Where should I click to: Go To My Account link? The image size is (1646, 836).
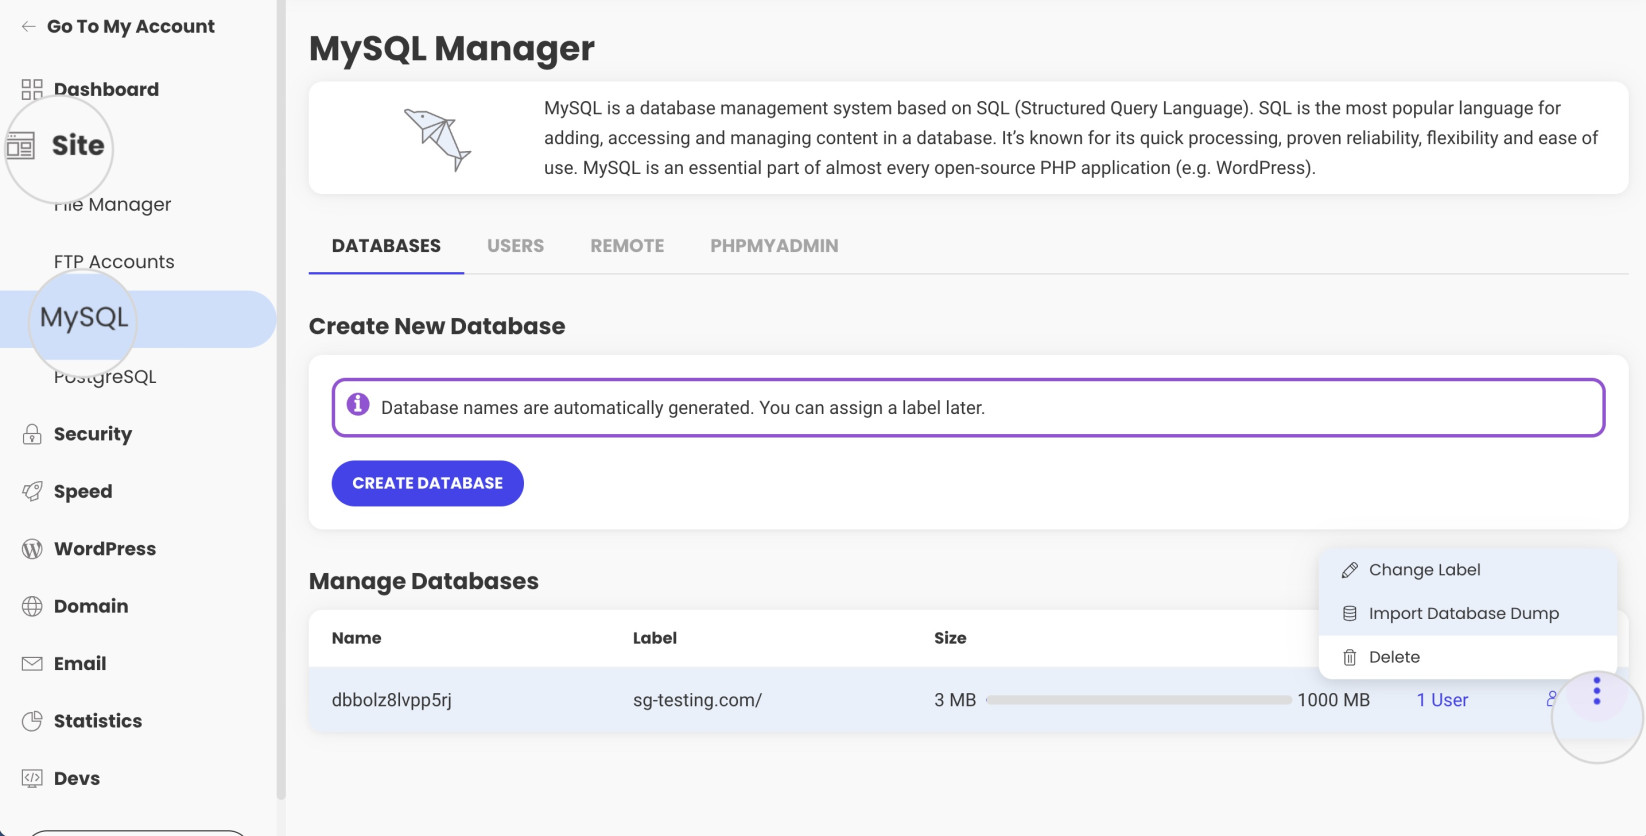(131, 27)
